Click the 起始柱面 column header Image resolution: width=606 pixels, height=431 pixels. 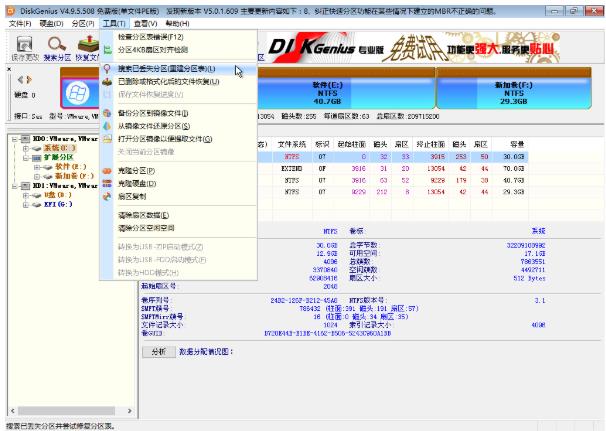click(351, 144)
